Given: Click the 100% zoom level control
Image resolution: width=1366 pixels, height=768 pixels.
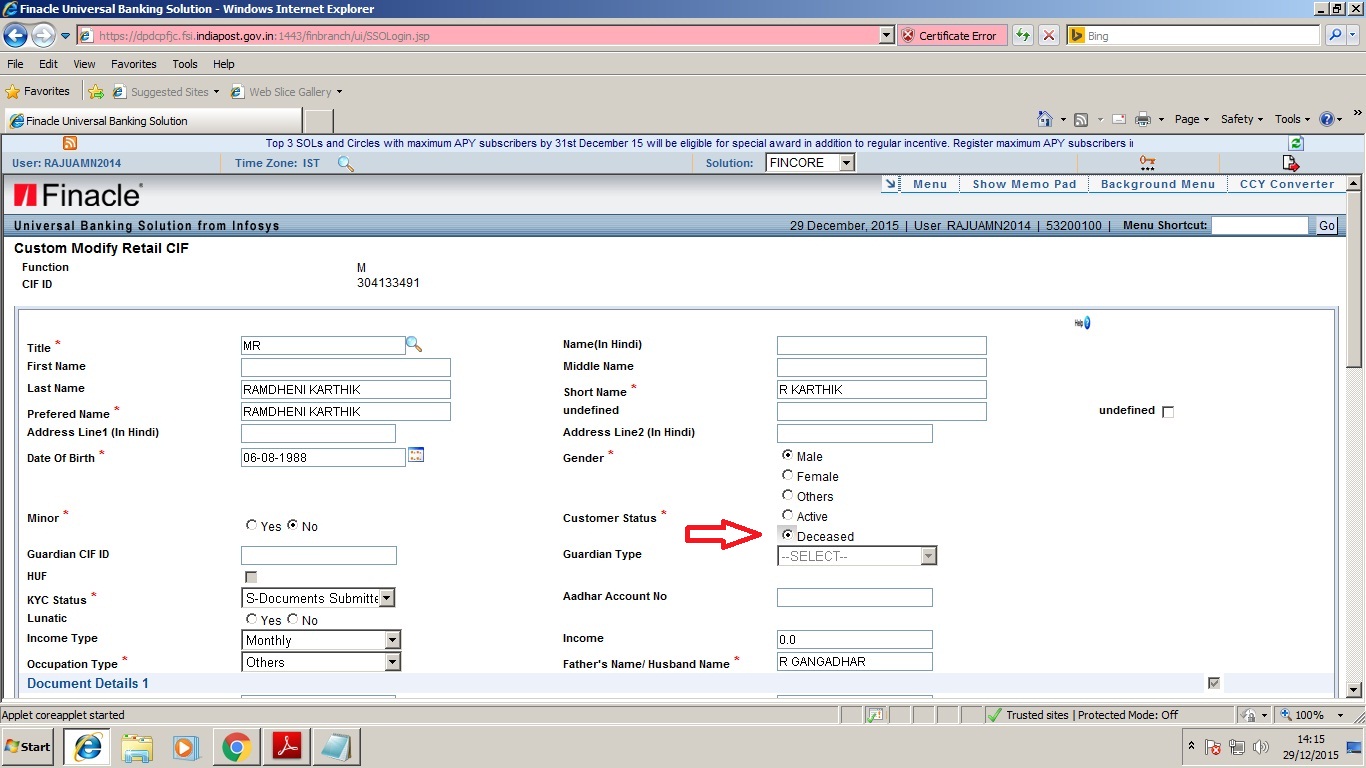Looking at the screenshot, I should (1308, 714).
